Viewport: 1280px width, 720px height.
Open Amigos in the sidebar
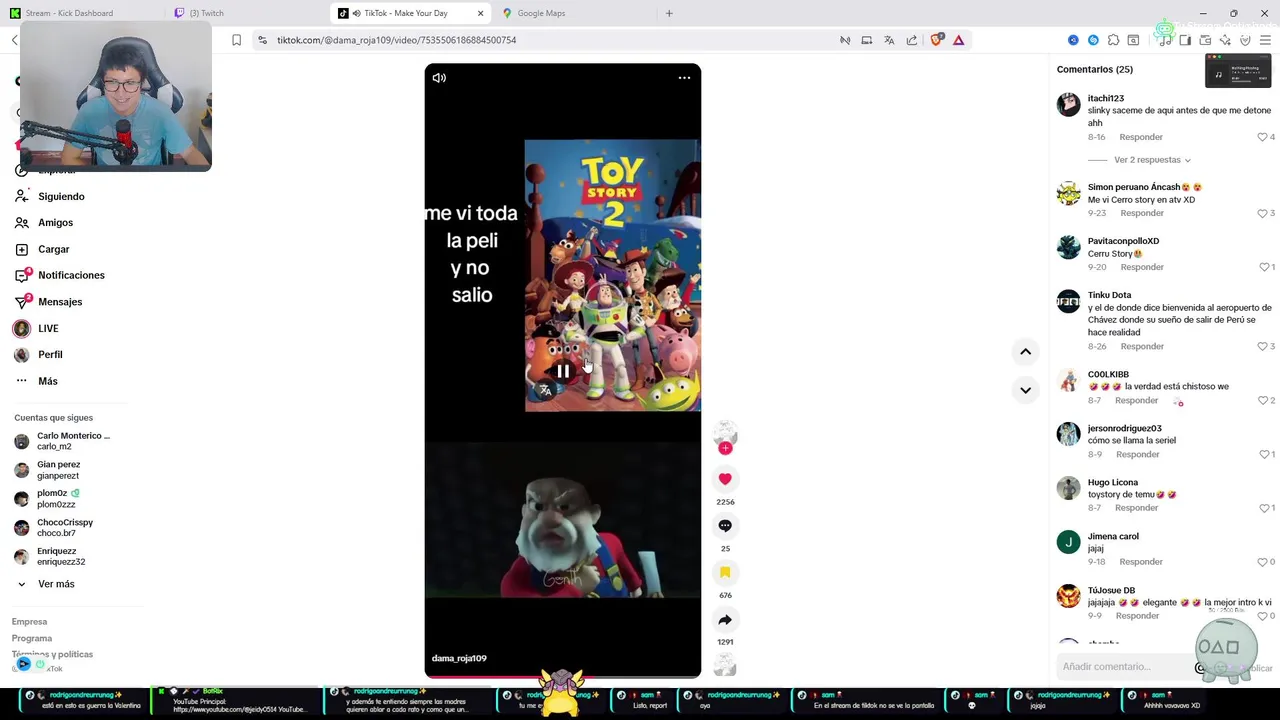click(x=55, y=223)
